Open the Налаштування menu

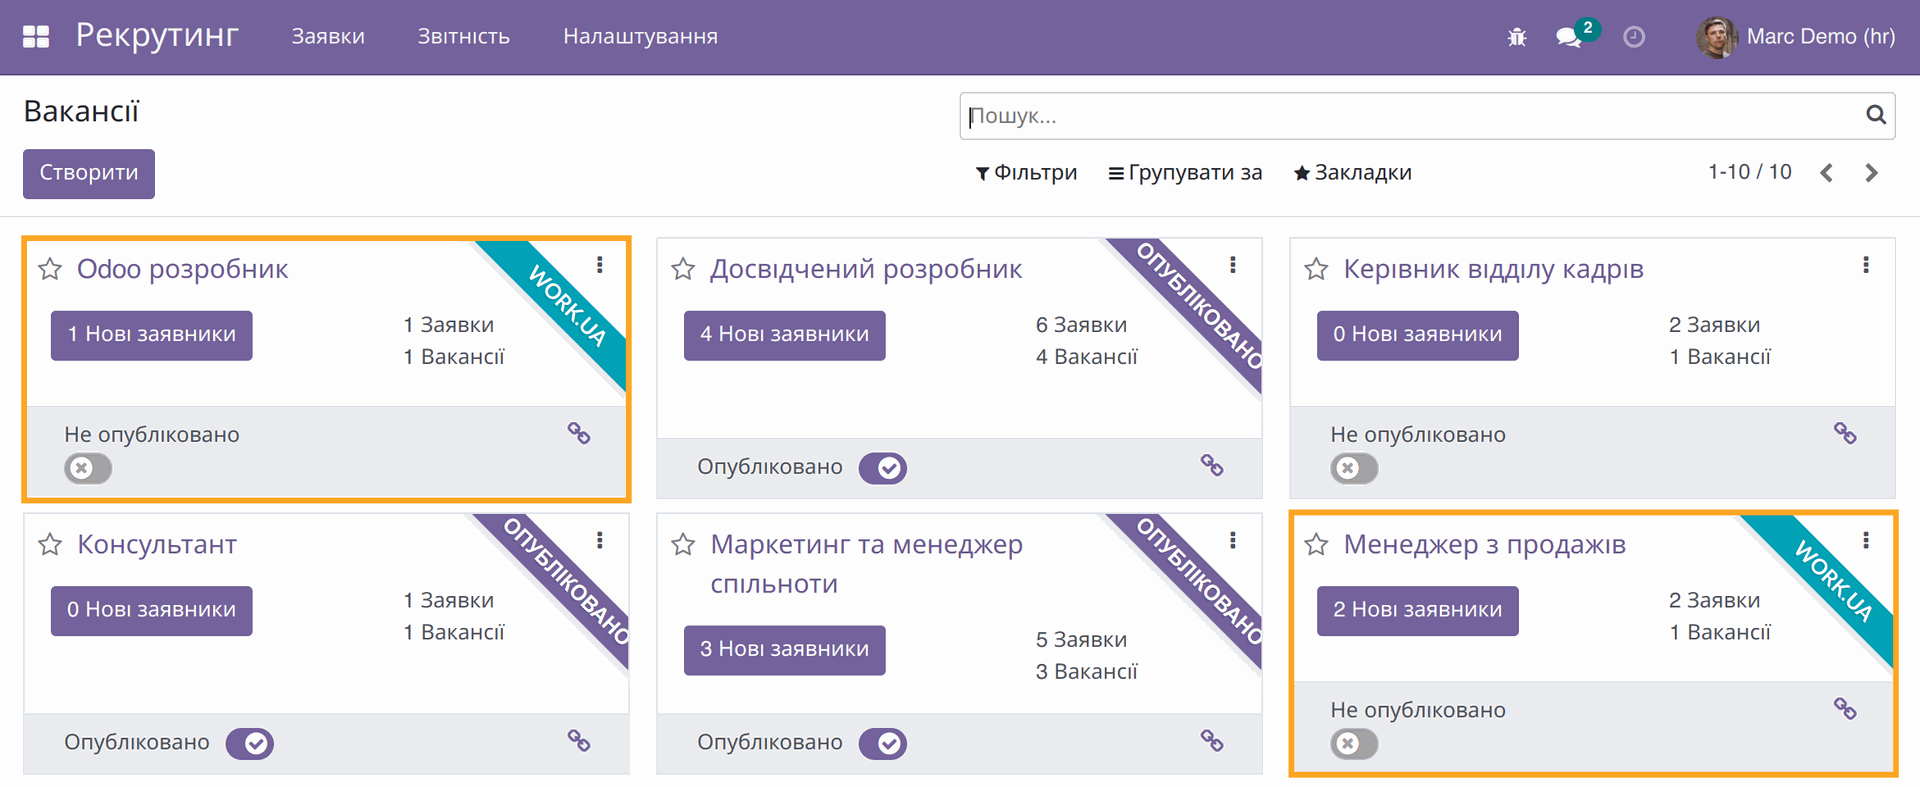(x=641, y=37)
